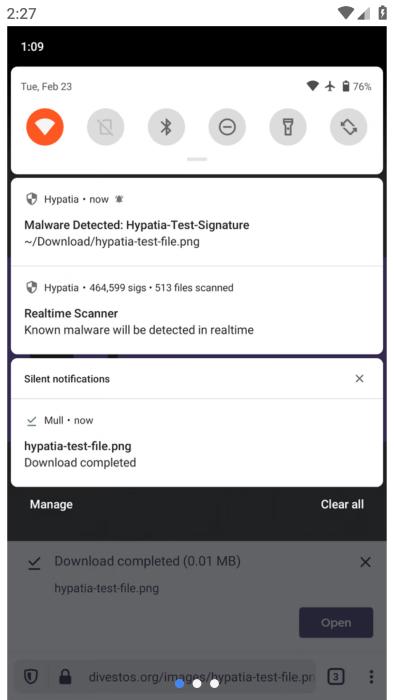Tap the tracking protection shield in address bar
This screenshot has height=700, width=394.
30,677
